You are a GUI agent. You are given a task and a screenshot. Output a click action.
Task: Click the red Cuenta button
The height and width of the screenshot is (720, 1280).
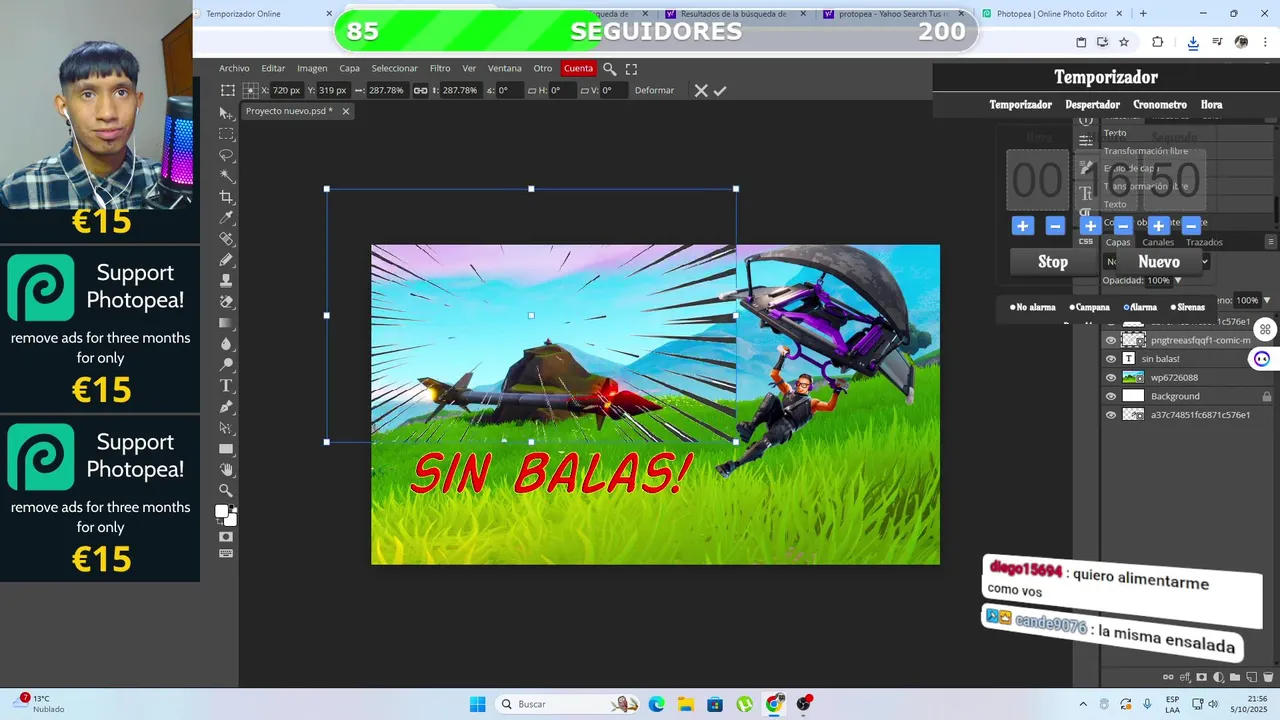[578, 69]
